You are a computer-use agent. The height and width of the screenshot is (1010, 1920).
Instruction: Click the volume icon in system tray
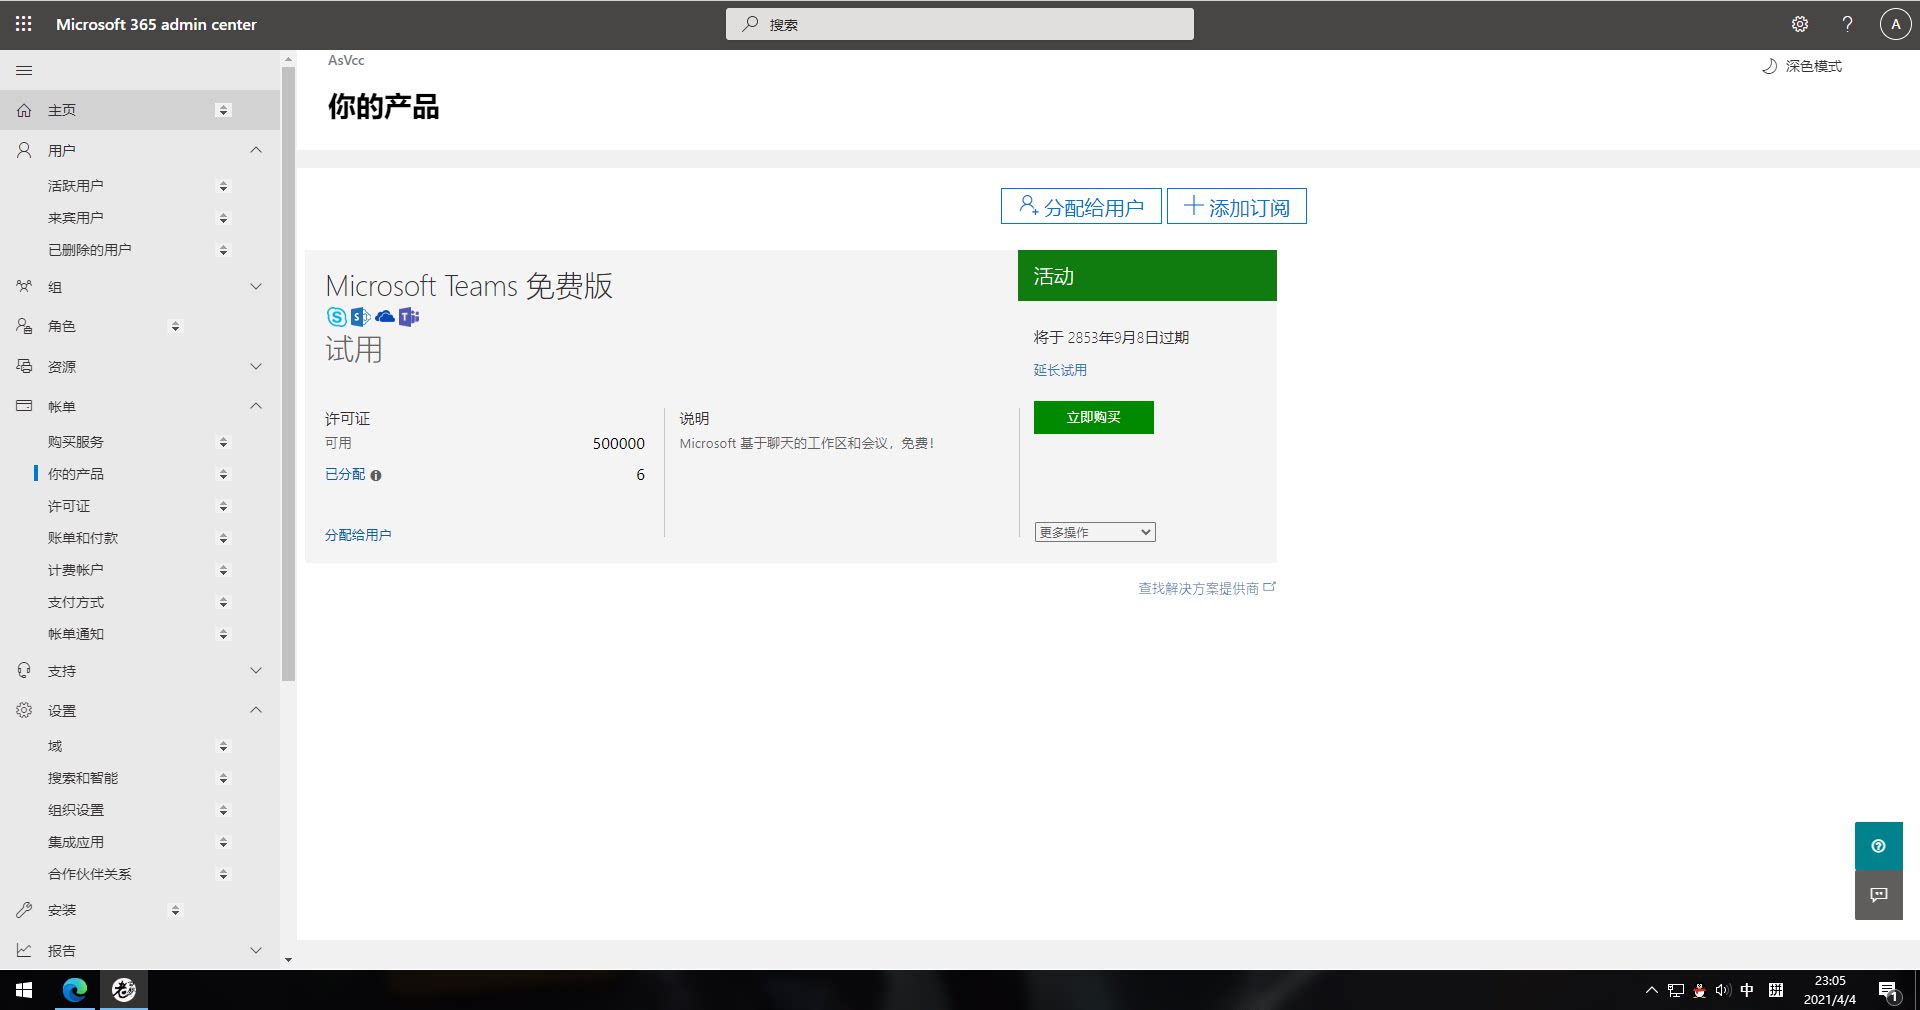pos(1722,991)
